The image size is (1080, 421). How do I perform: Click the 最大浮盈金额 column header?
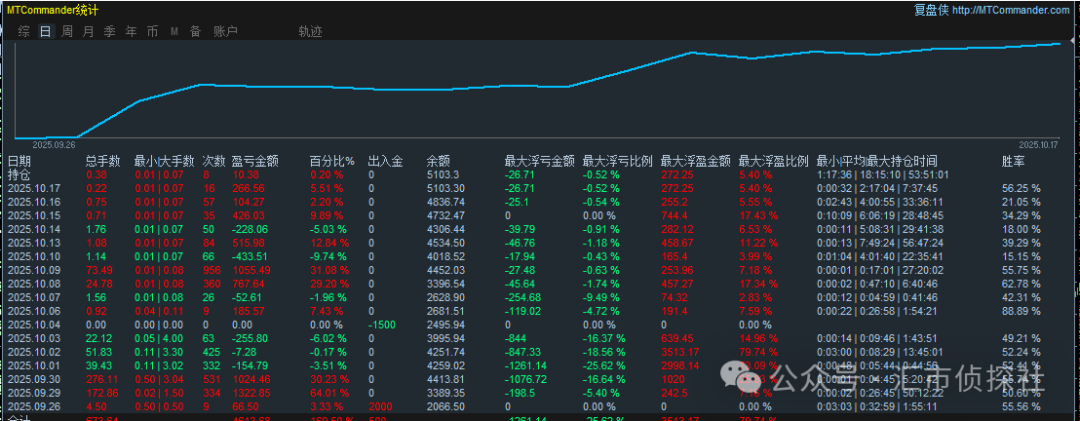pyautogui.click(x=695, y=161)
